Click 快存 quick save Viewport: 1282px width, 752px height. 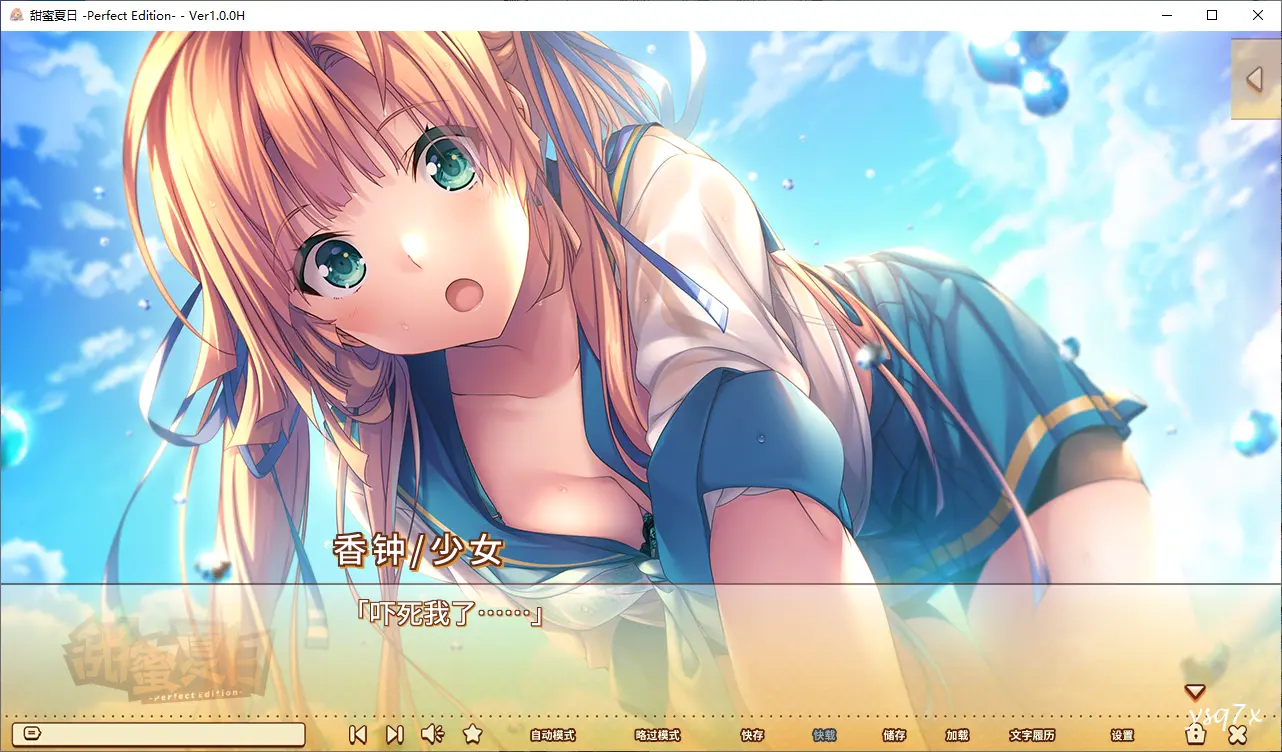pos(752,735)
